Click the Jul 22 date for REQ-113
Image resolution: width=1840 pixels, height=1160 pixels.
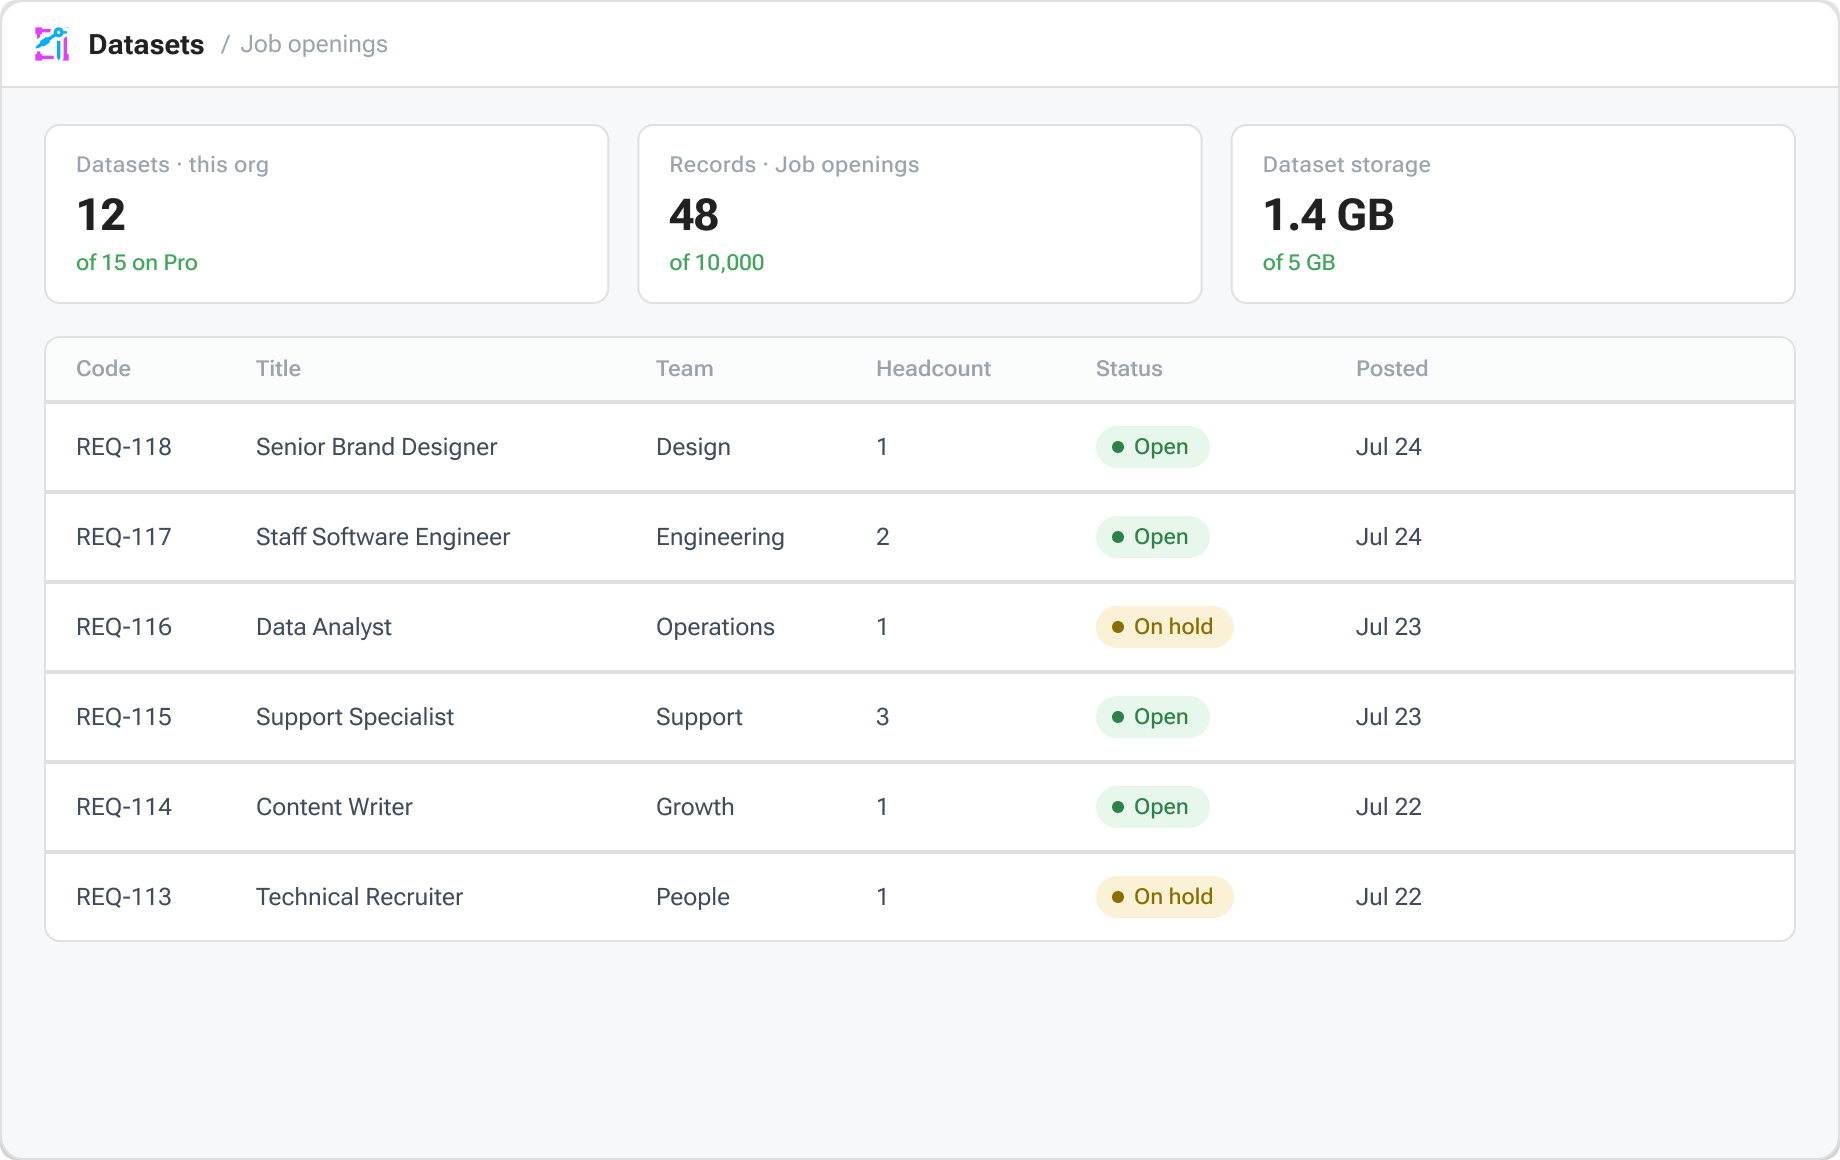(x=1388, y=897)
